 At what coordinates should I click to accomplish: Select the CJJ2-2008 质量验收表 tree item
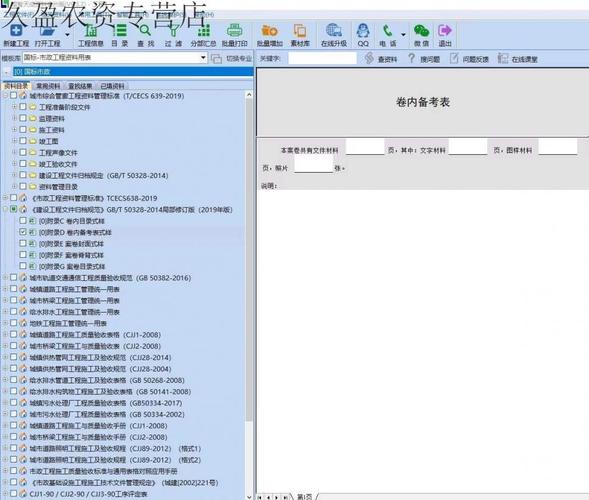point(95,346)
